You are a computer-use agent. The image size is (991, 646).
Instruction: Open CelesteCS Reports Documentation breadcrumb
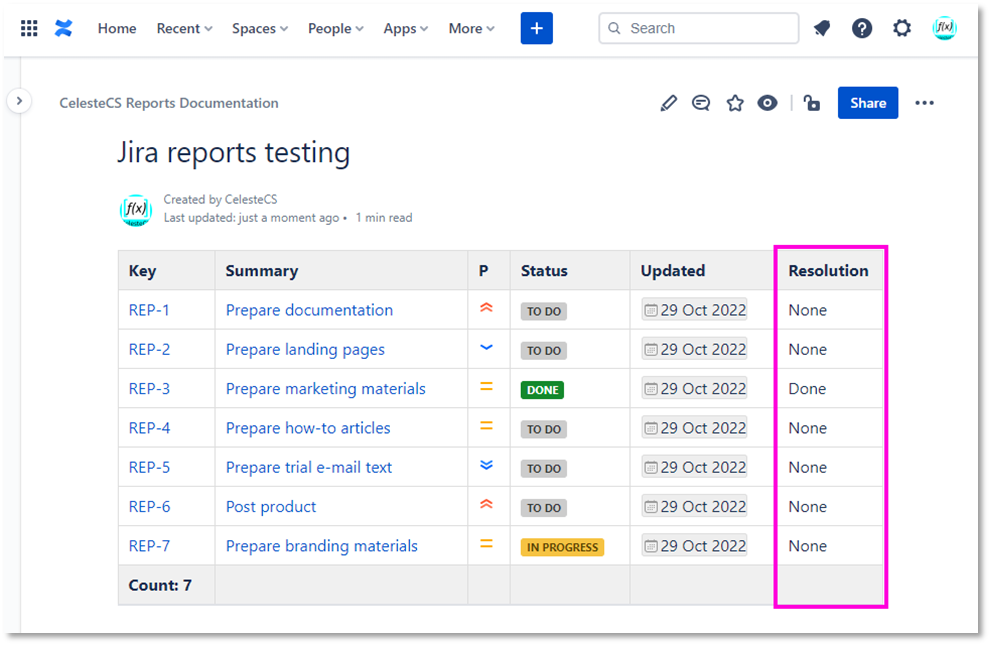pyautogui.click(x=169, y=103)
